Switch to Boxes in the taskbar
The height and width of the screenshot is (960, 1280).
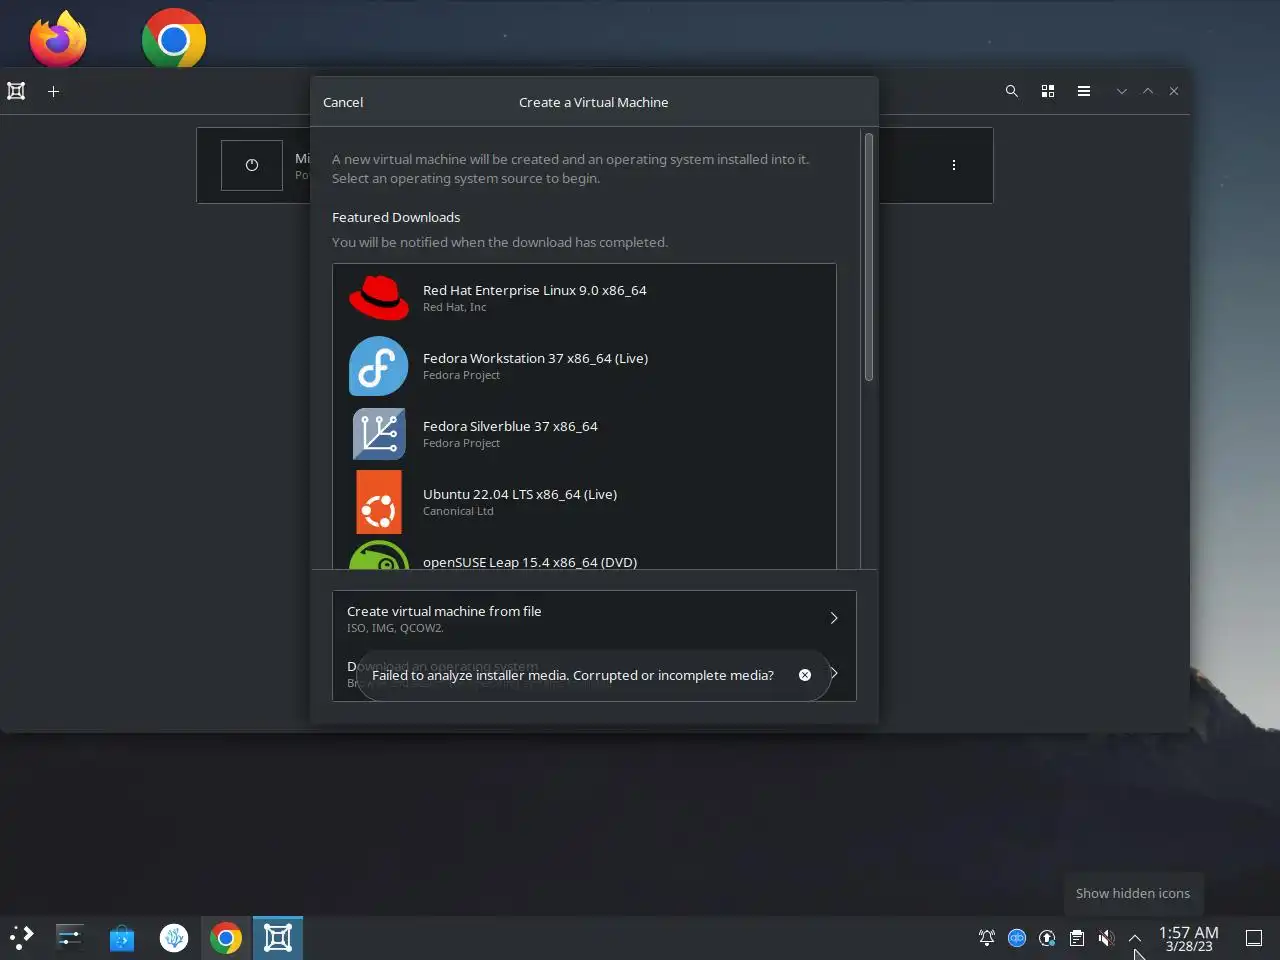(x=278, y=937)
